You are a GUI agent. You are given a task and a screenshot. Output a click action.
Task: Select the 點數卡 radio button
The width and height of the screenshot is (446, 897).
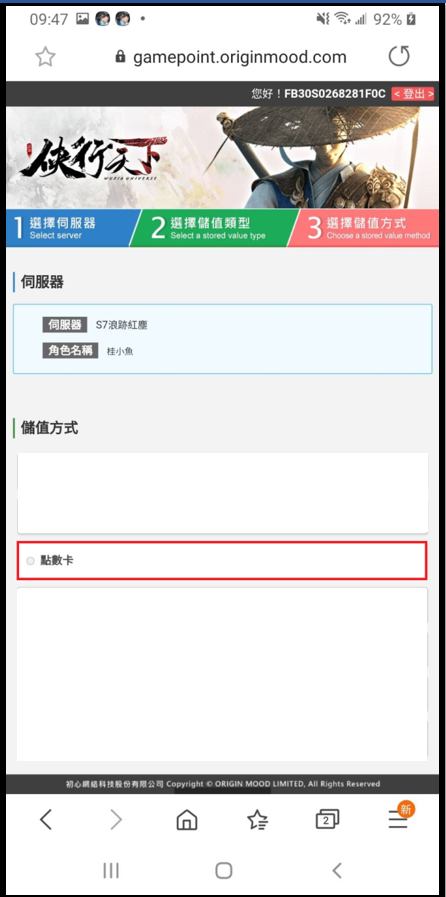point(30,561)
